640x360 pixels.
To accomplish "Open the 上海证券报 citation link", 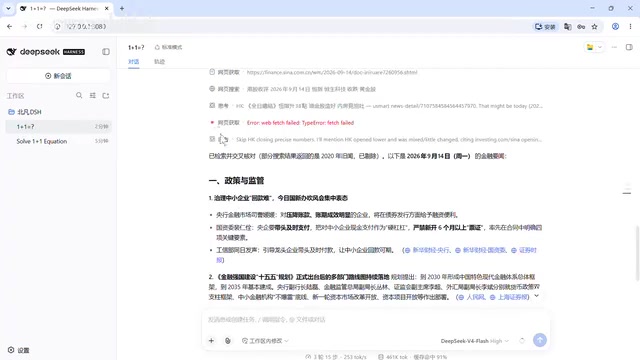I will pyautogui.click(x=509, y=297).
